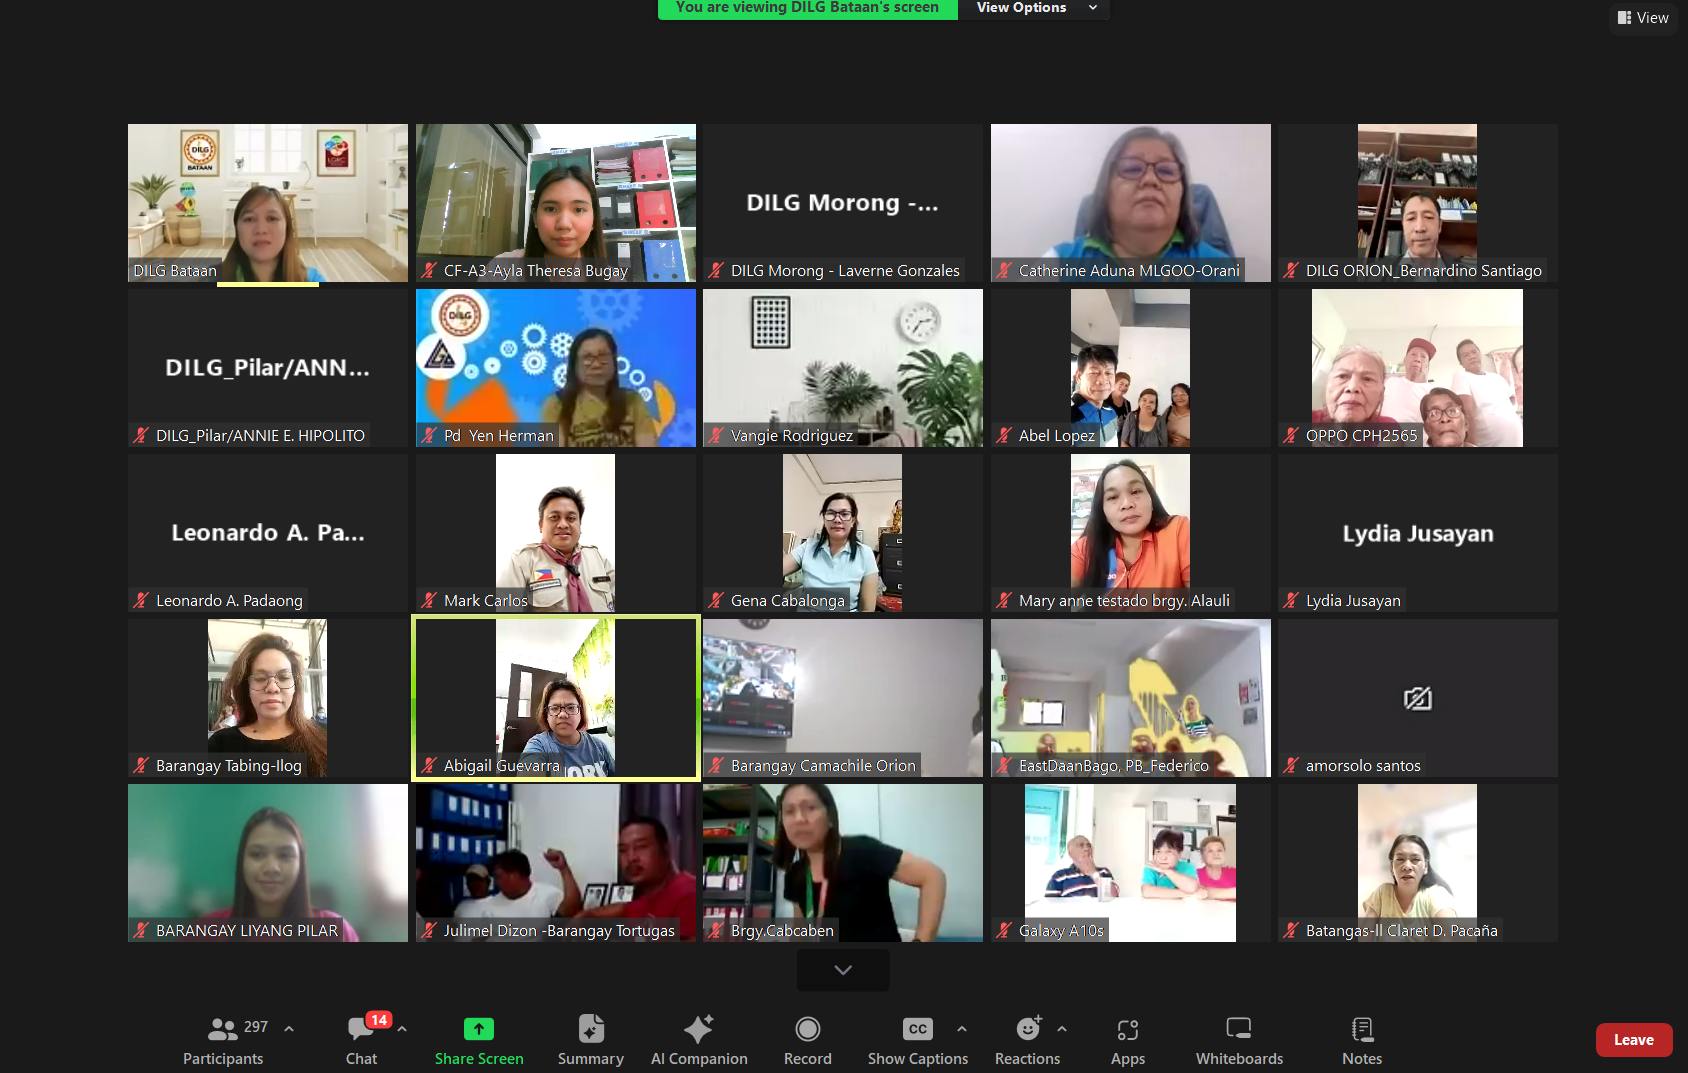This screenshot has height=1073, width=1688.
Task: Open the Reactions smiley
Action: click(1028, 1029)
